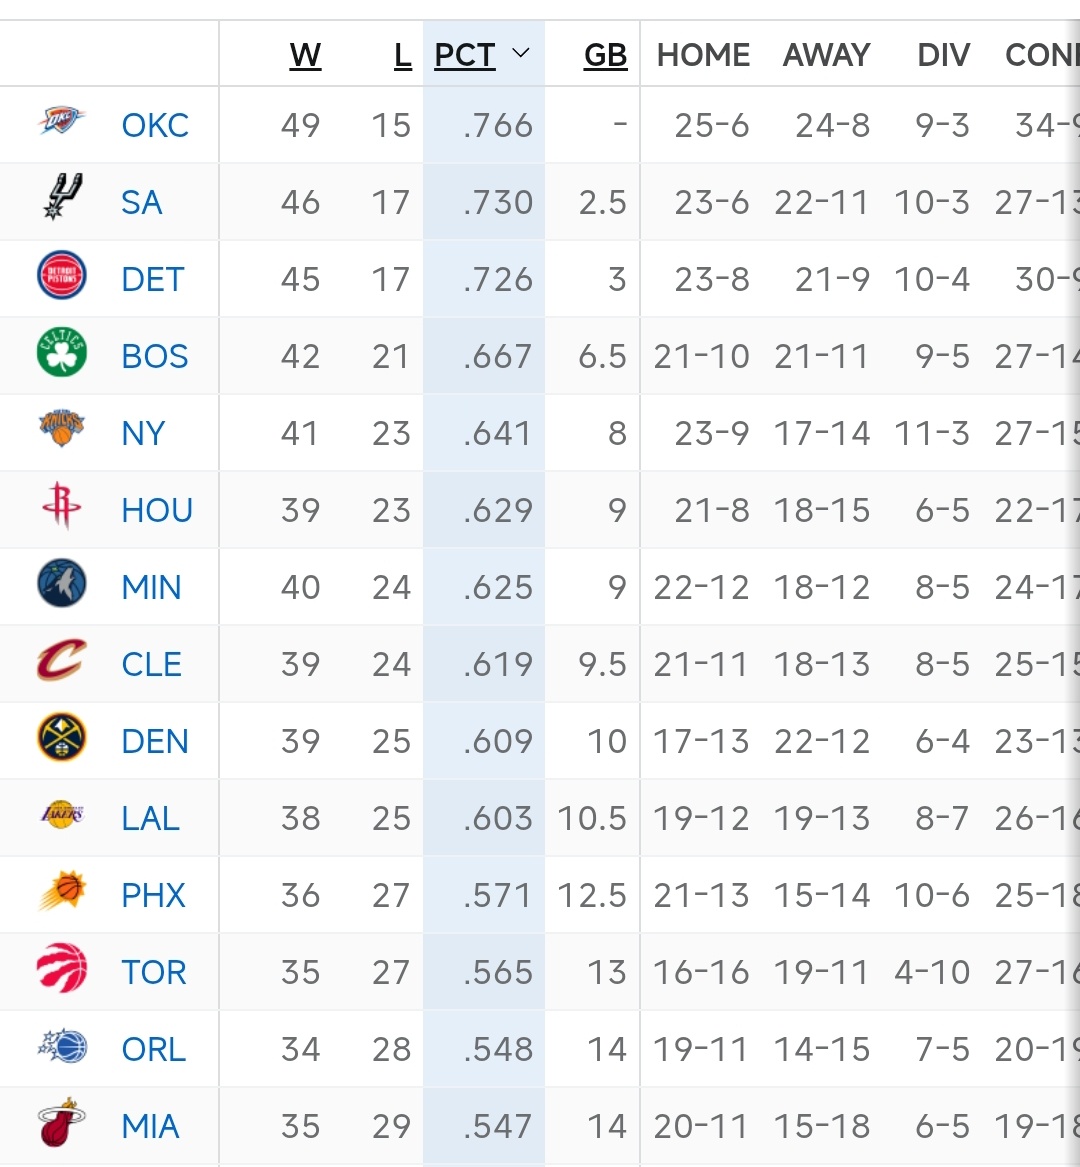
Task: Open the PHX team link
Action: coord(153,895)
